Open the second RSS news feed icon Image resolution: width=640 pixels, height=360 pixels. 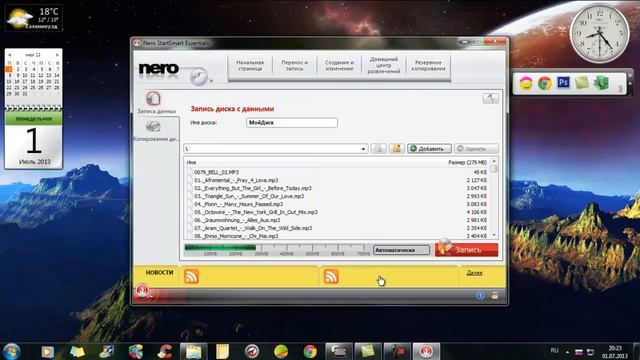click(331, 276)
